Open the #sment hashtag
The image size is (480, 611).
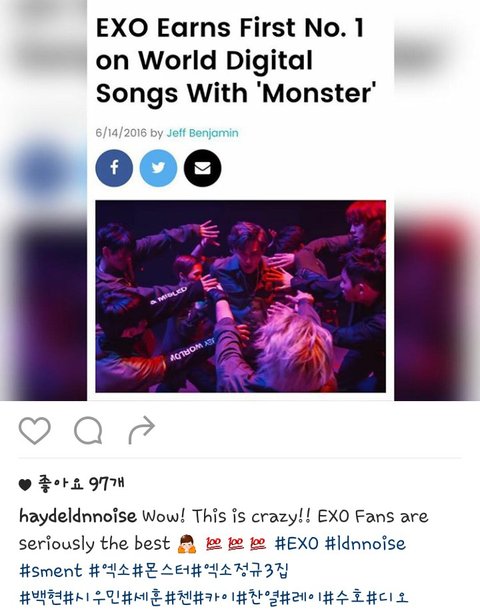click(x=51, y=570)
